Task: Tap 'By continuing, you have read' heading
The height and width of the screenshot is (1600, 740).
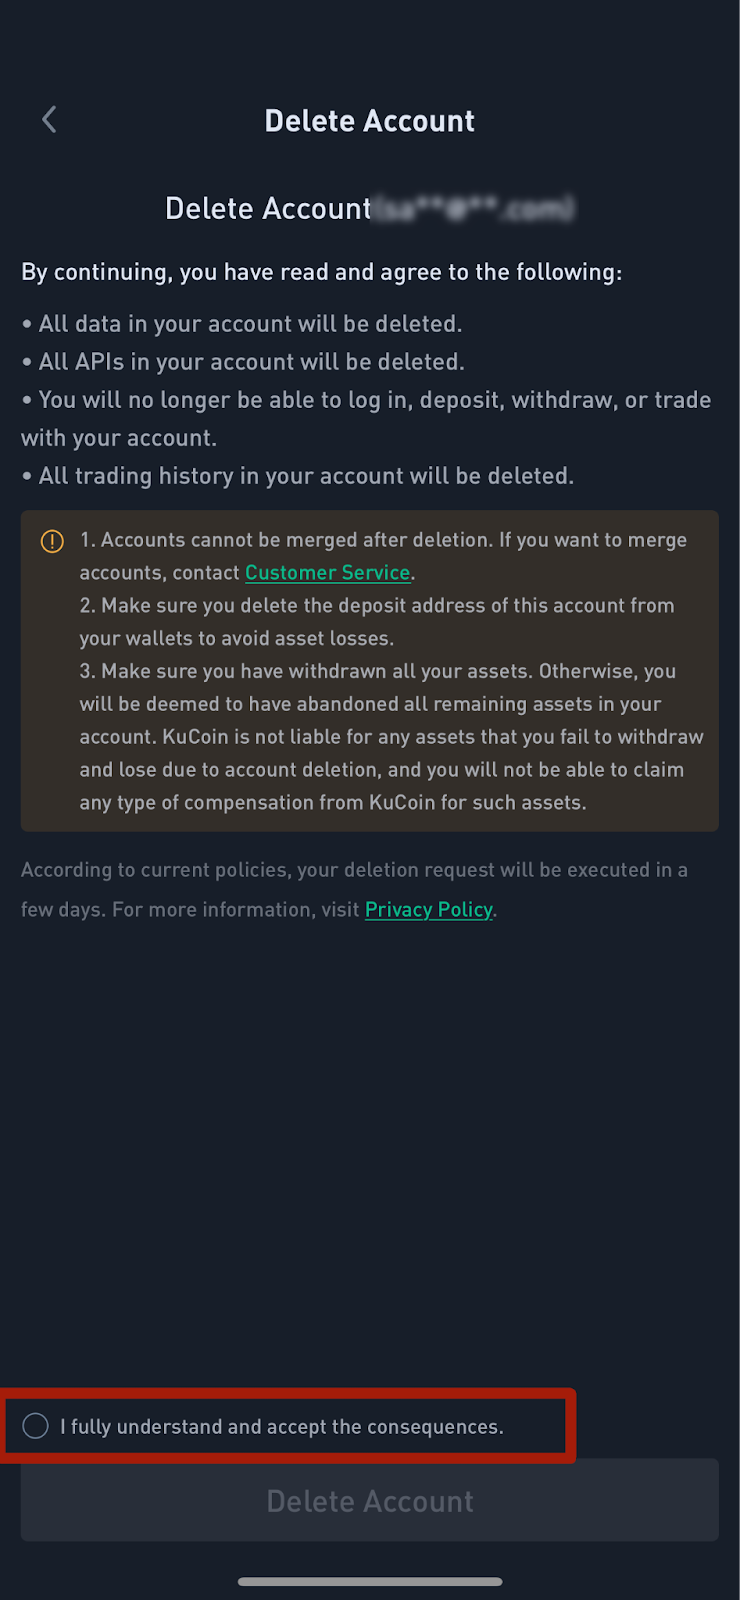Action: 322,272
